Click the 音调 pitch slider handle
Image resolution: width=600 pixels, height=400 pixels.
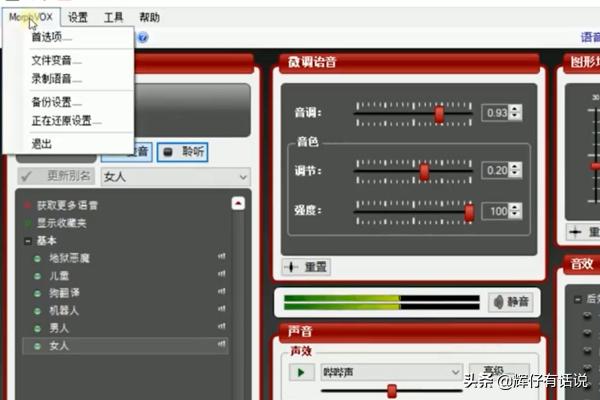(440, 114)
